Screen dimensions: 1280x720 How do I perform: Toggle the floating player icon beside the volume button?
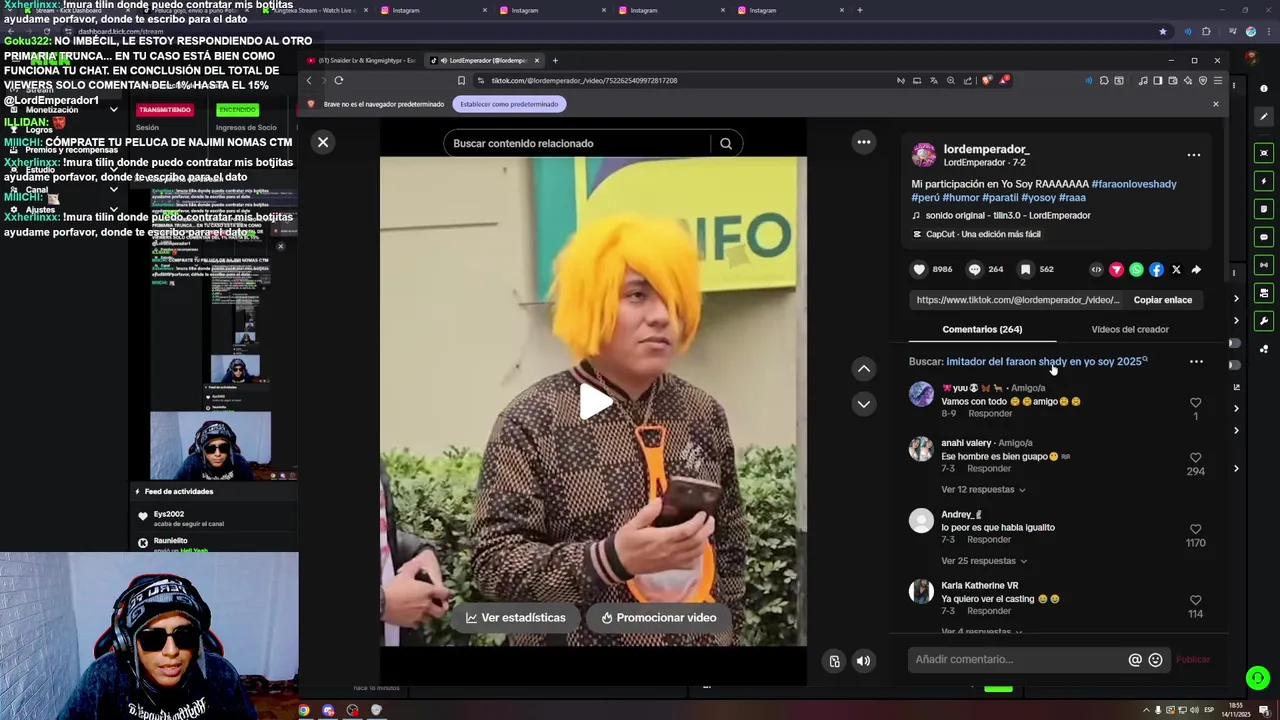tap(835, 660)
